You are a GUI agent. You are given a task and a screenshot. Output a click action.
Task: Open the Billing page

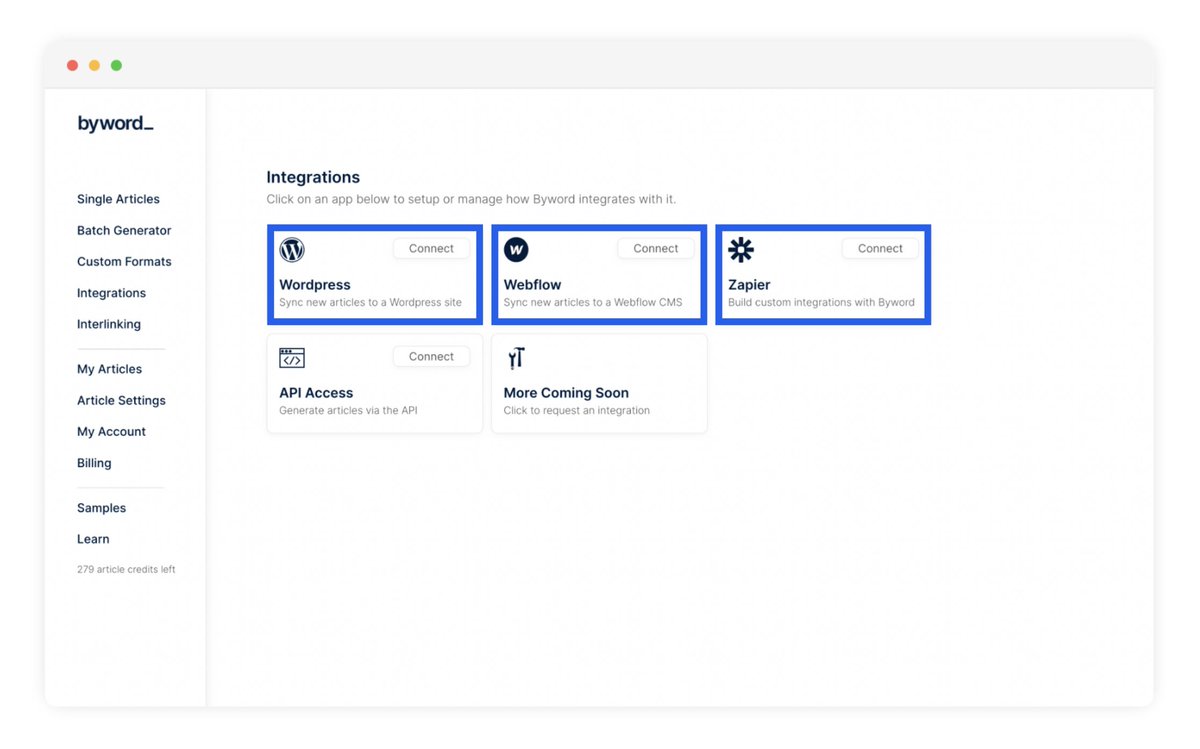(94, 463)
